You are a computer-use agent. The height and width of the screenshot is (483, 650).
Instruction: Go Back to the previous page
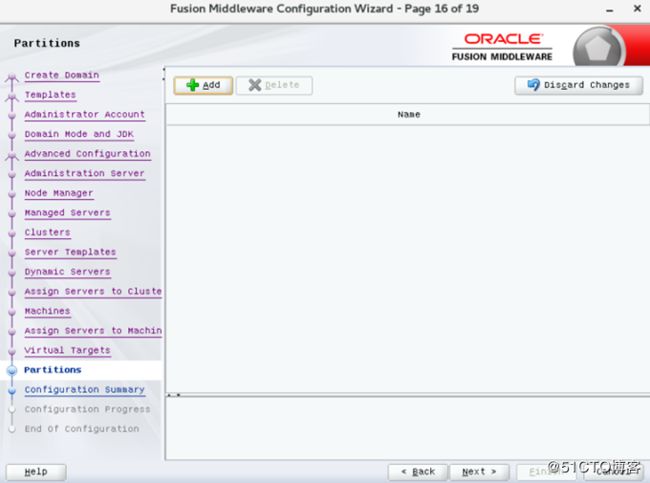pyautogui.click(x=418, y=472)
